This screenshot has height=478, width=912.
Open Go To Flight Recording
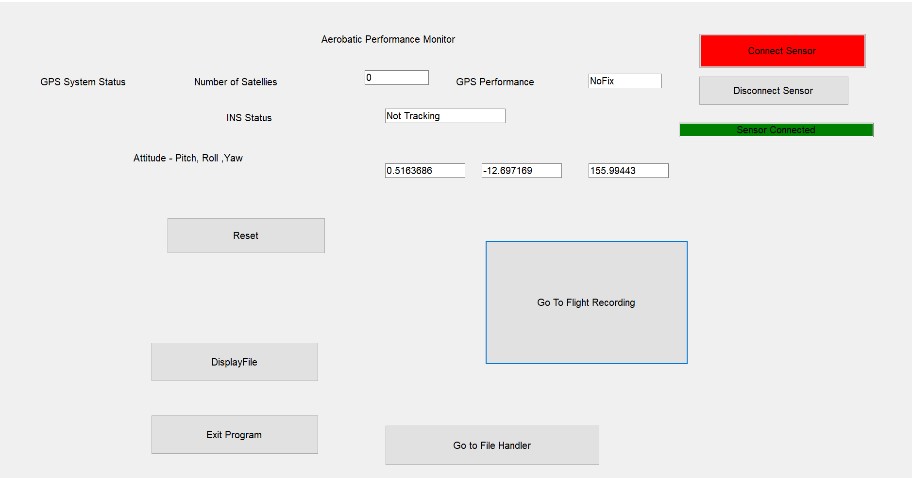(x=586, y=302)
